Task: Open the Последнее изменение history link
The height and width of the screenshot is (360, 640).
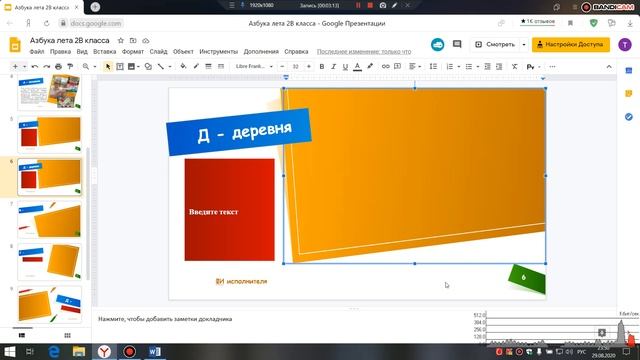Action: click(364, 52)
